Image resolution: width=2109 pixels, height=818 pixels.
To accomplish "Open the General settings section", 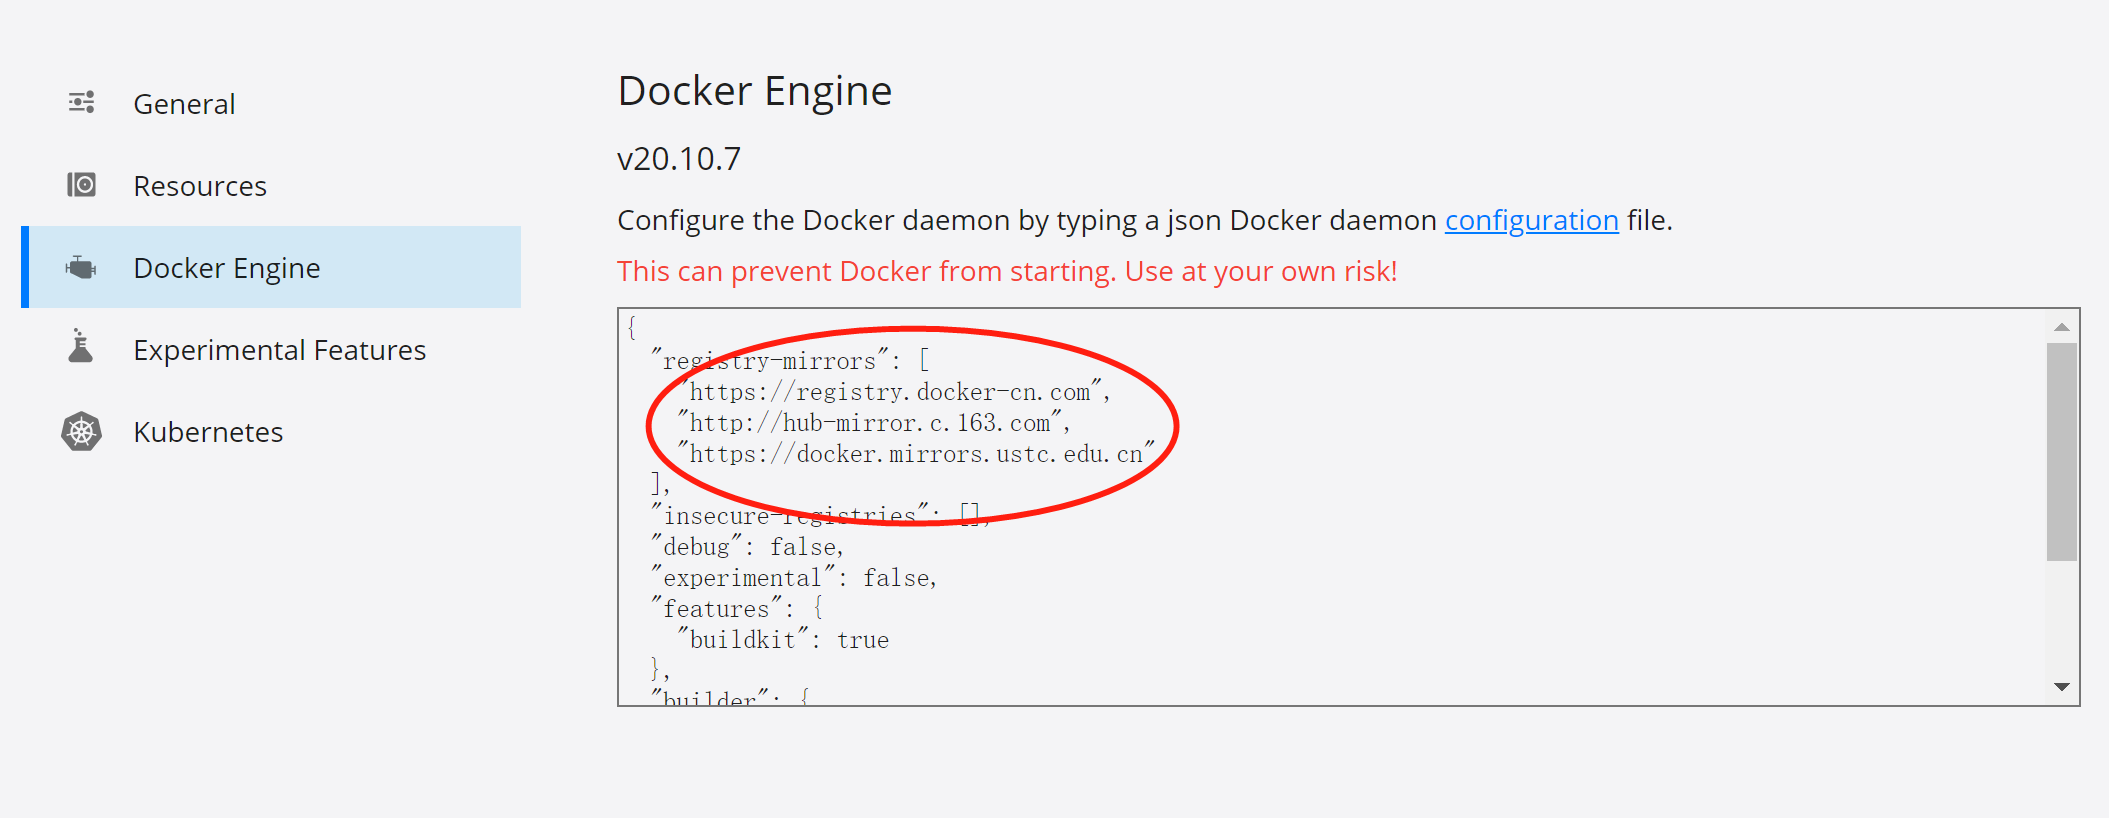I will click(x=184, y=102).
